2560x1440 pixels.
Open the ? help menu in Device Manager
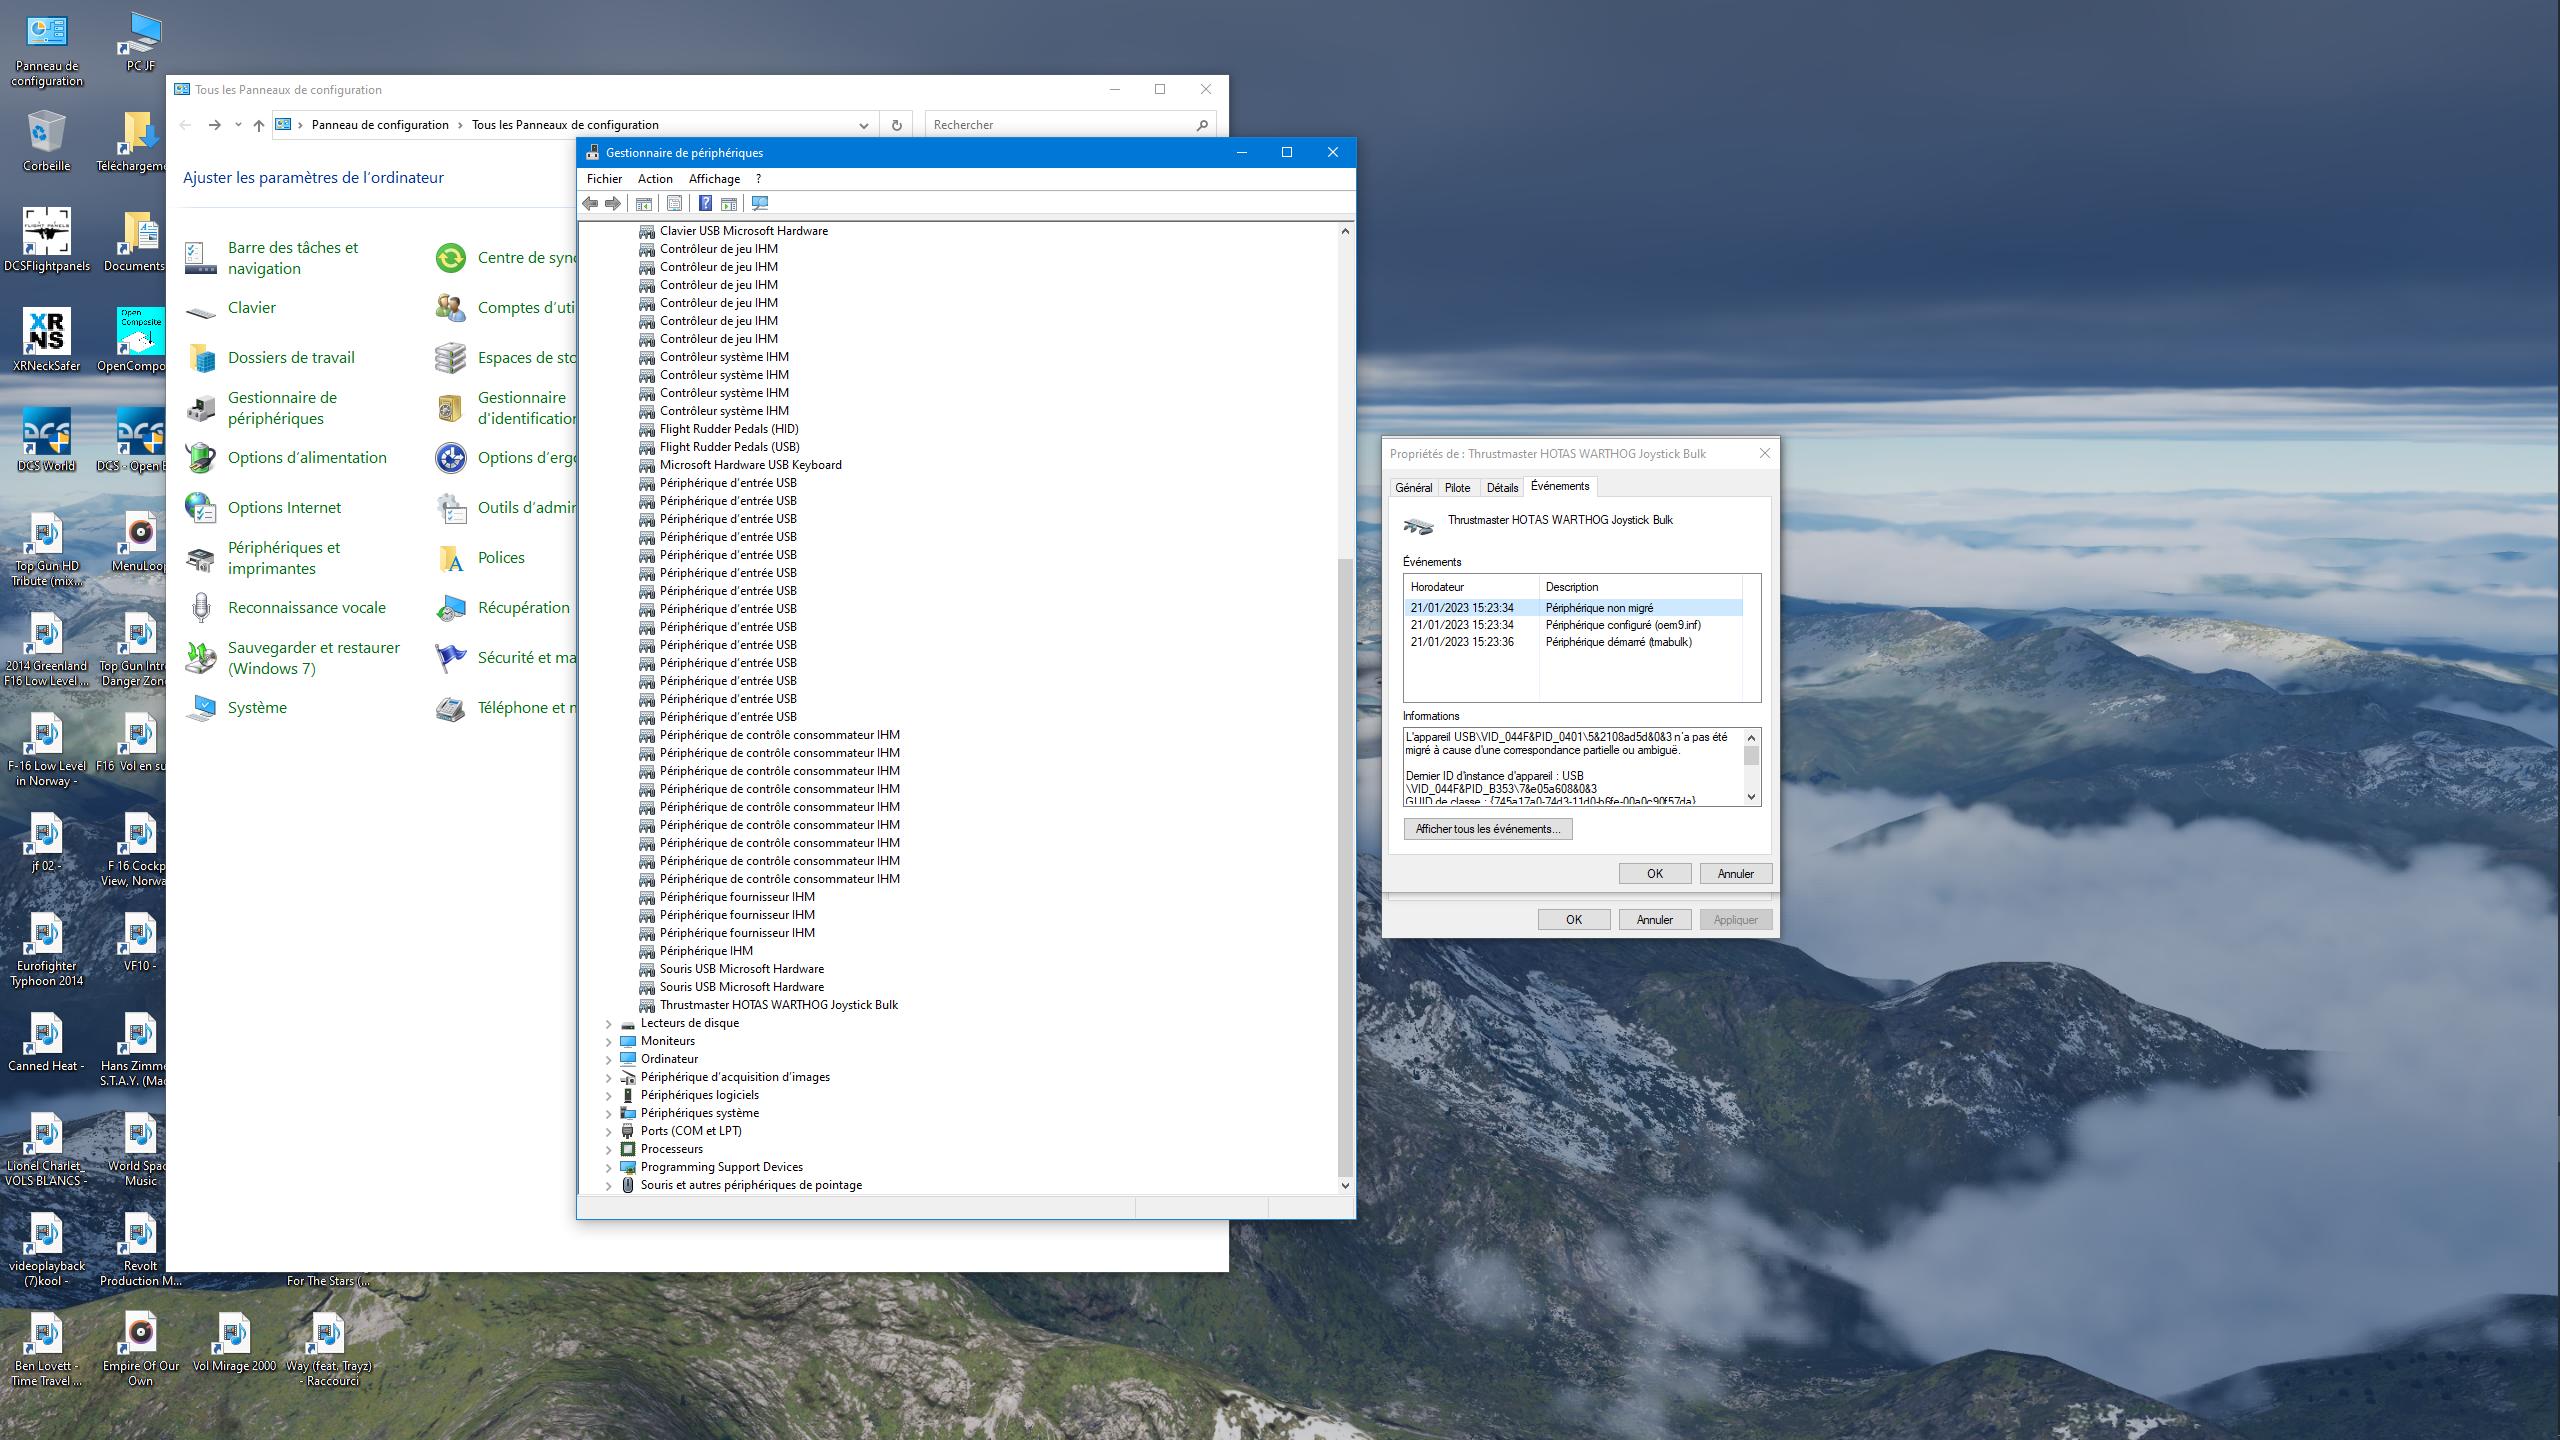pyautogui.click(x=758, y=179)
